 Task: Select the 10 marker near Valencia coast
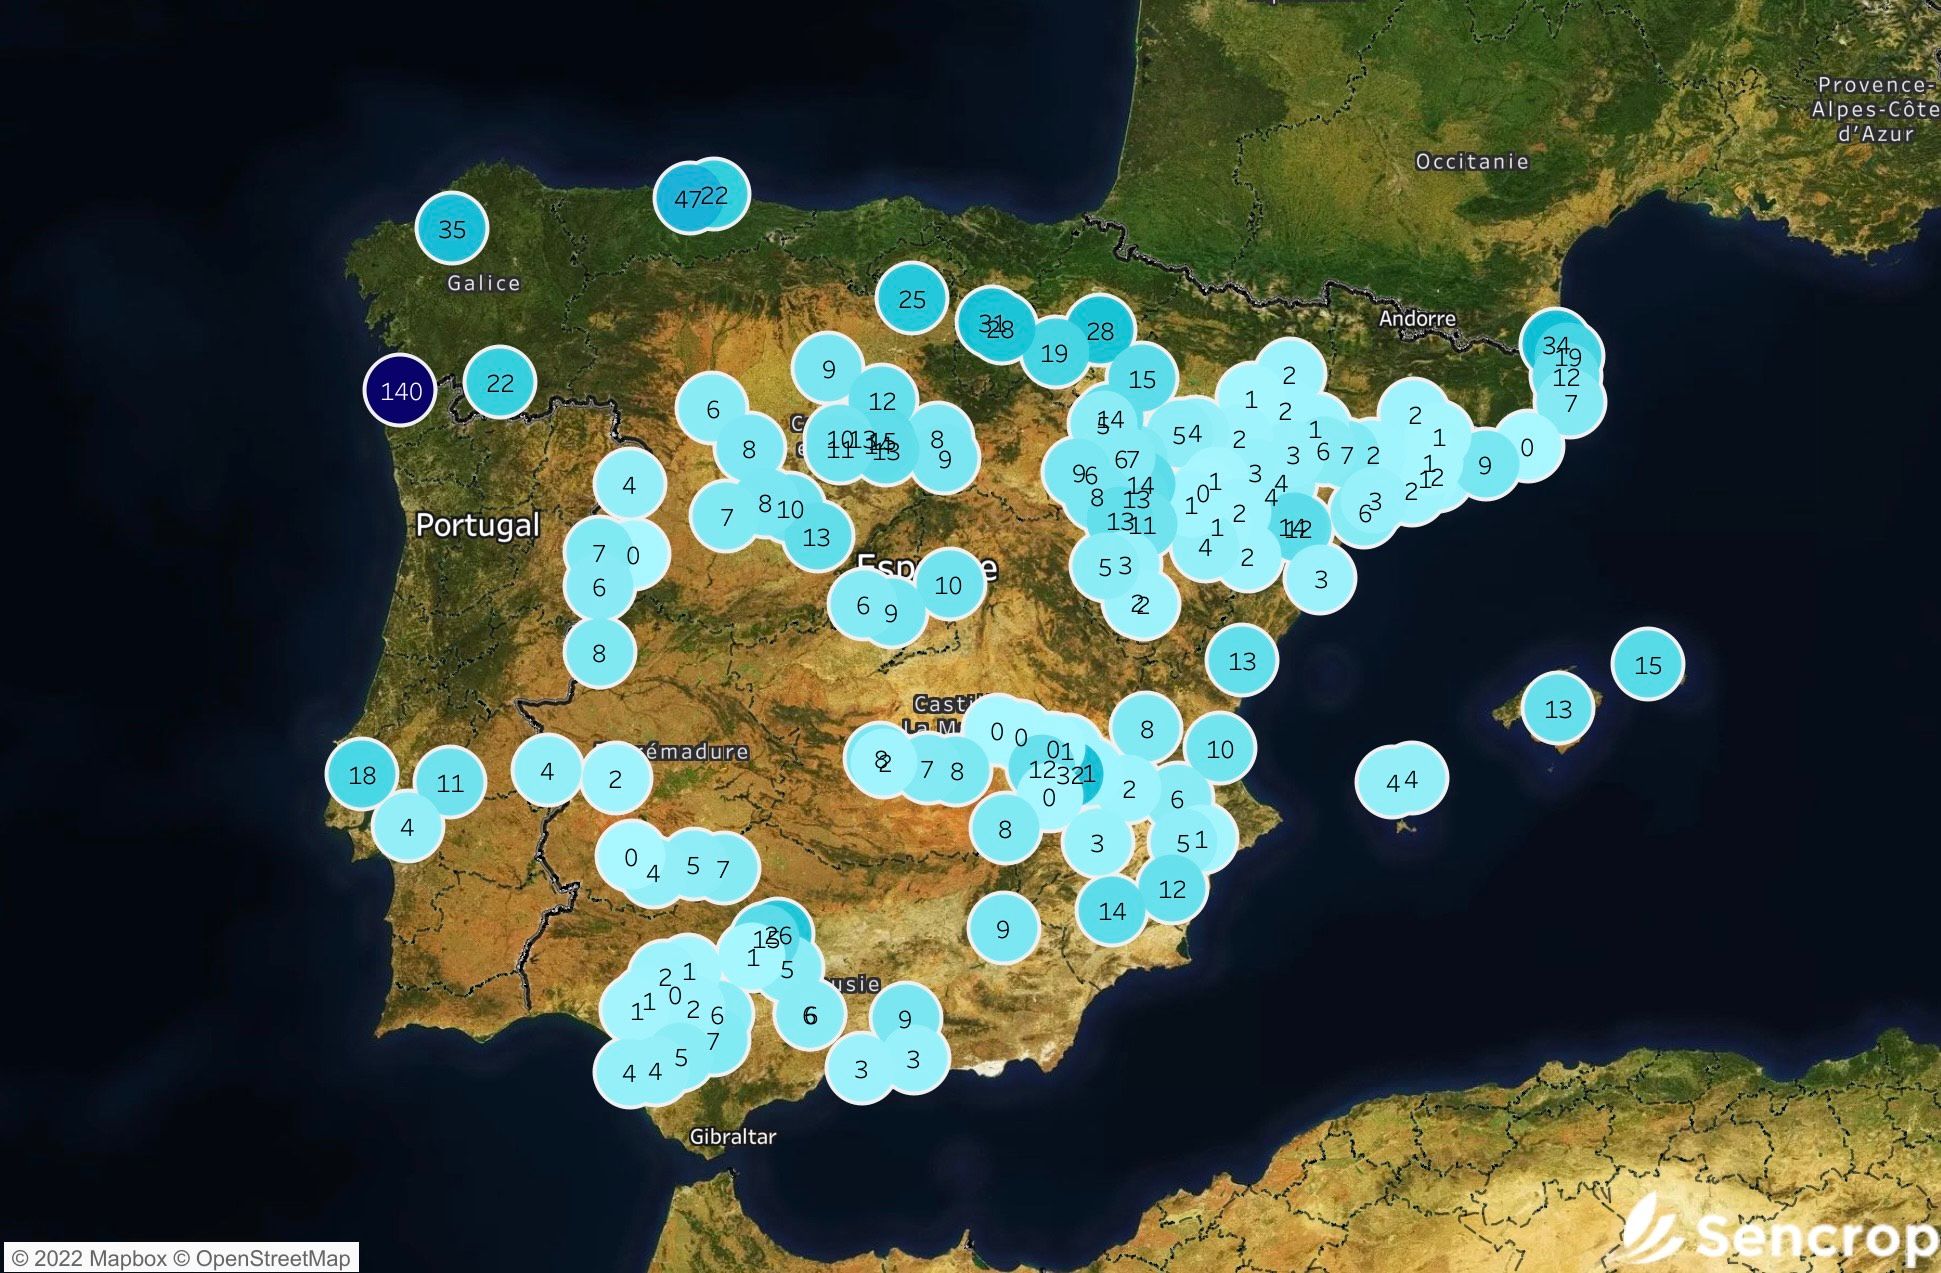pyautogui.click(x=1220, y=749)
